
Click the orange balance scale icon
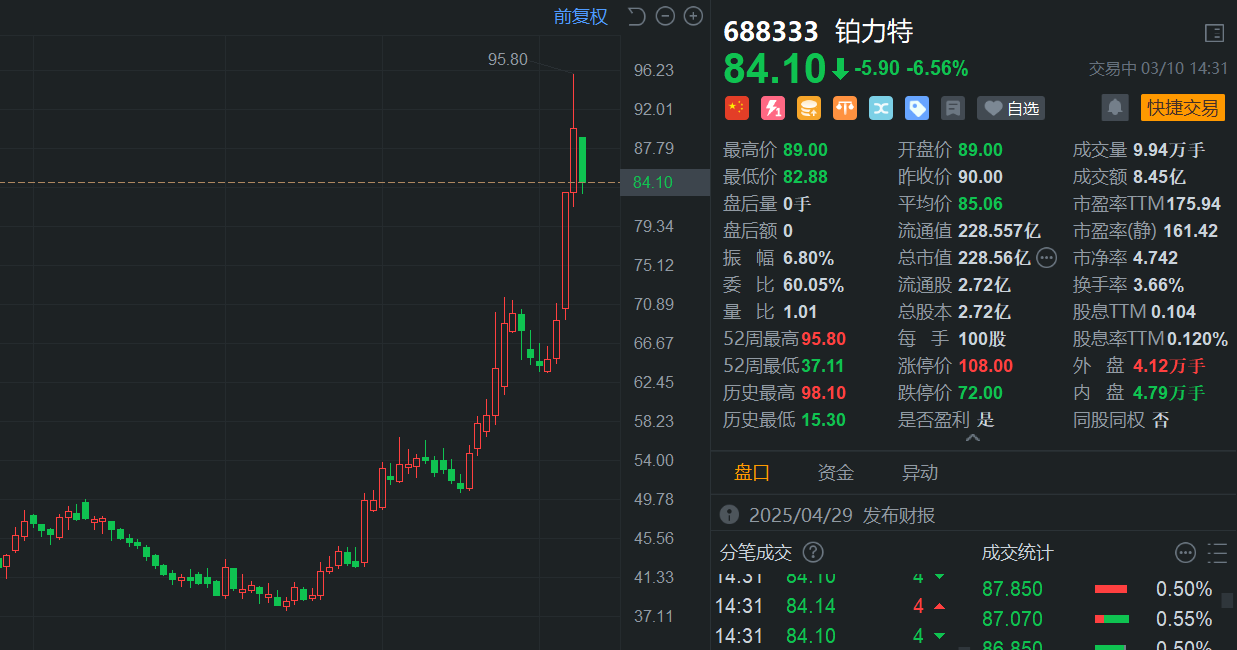tap(845, 108)
